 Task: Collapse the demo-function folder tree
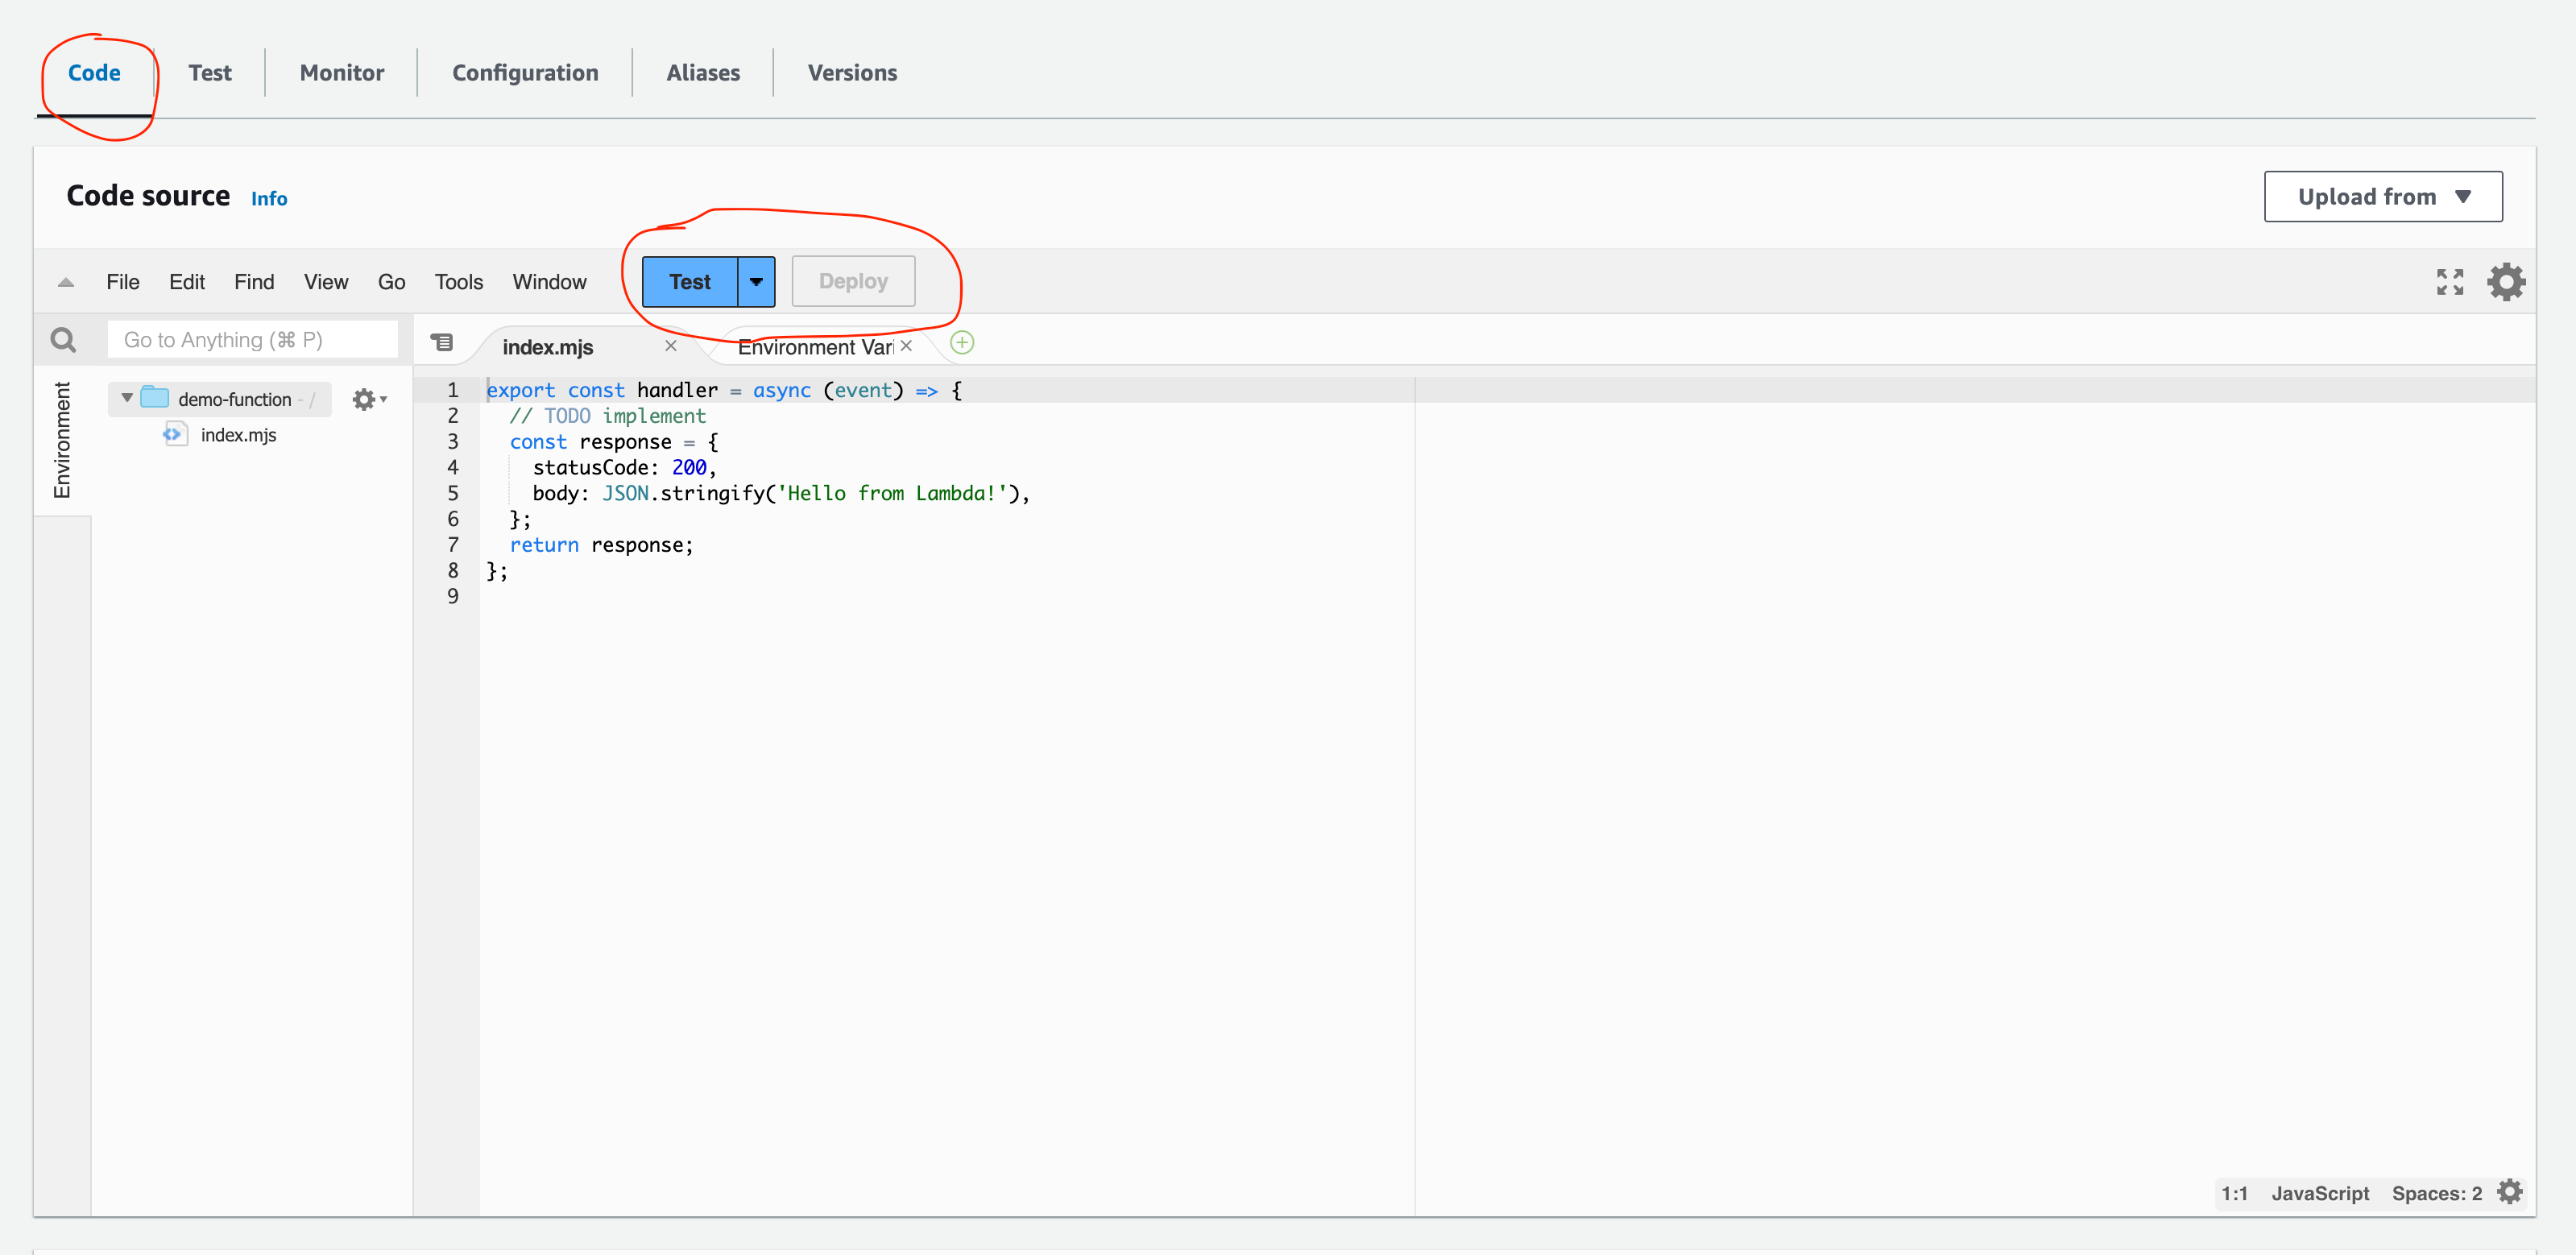coord(127,398)
